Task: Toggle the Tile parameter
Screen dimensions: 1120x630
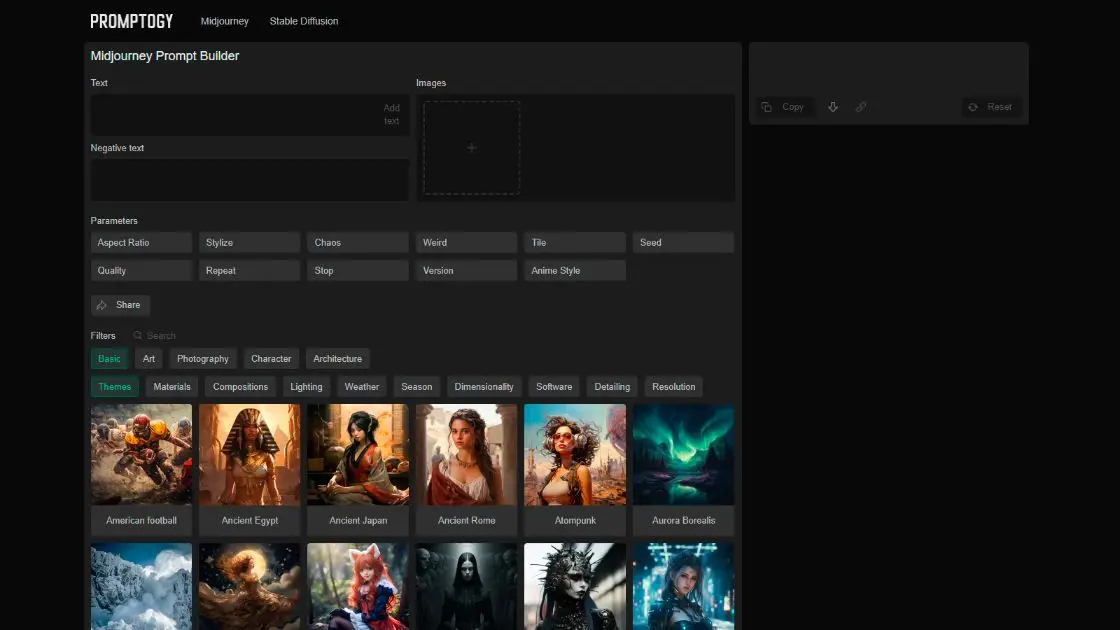Action: point(575,243)
